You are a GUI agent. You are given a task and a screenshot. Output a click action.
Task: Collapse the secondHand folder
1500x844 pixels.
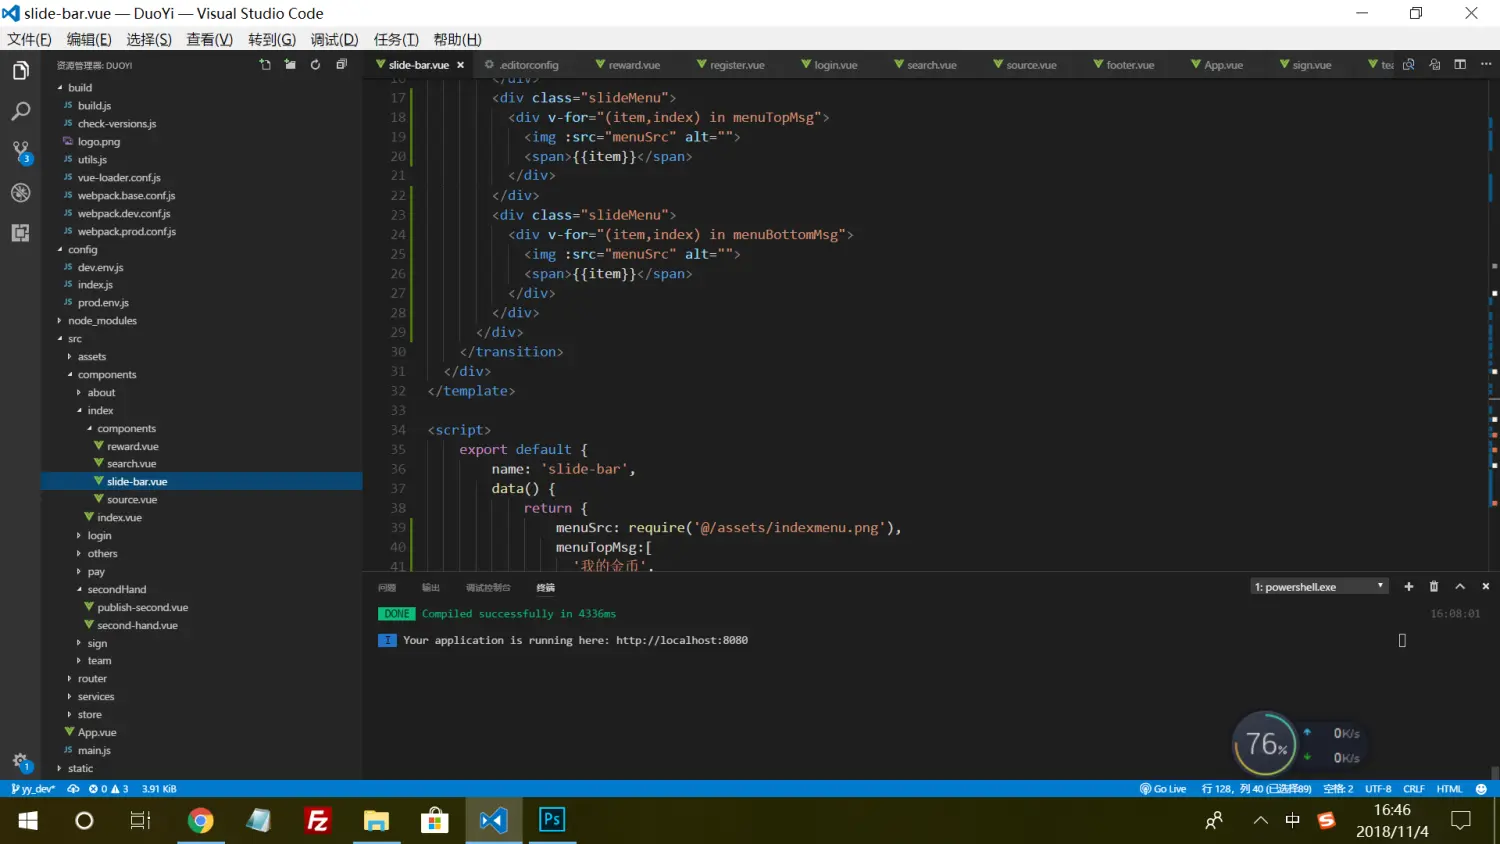tap(117, 590)
